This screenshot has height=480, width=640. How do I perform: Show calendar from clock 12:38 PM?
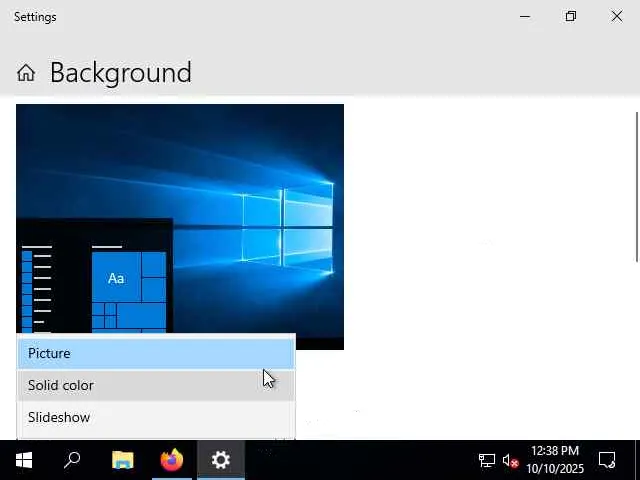[555, 460]
